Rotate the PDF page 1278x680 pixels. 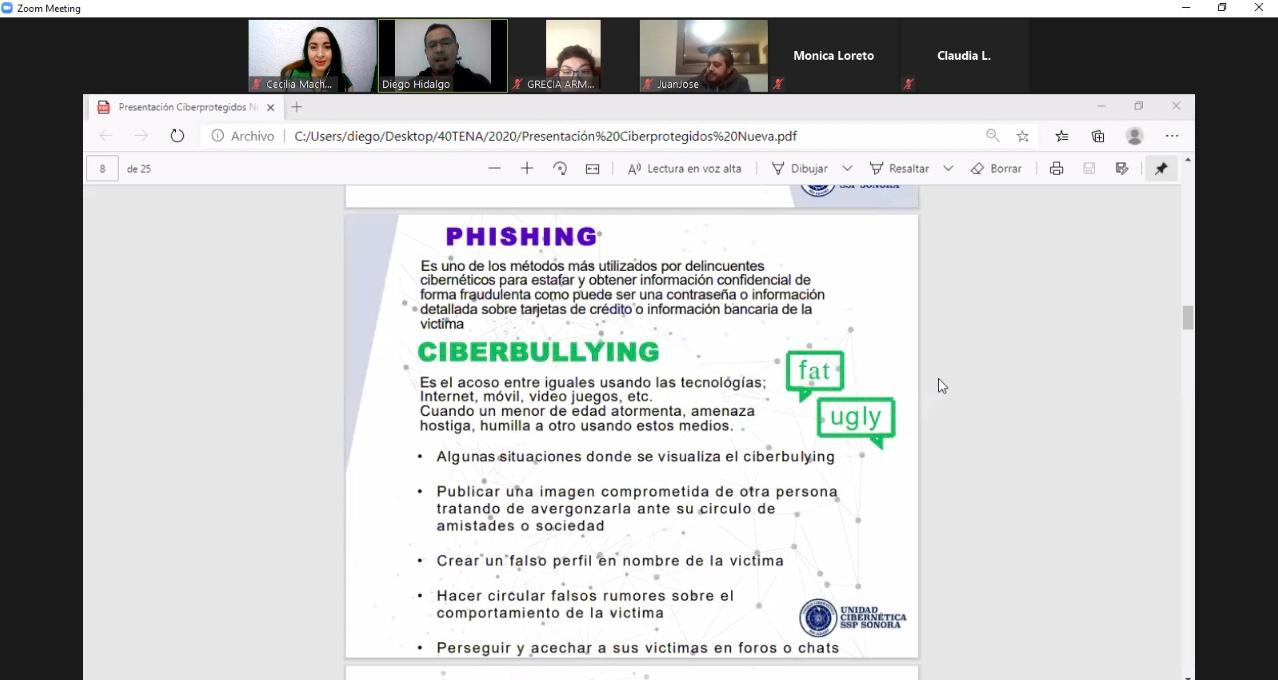click(x=560, y=169)
